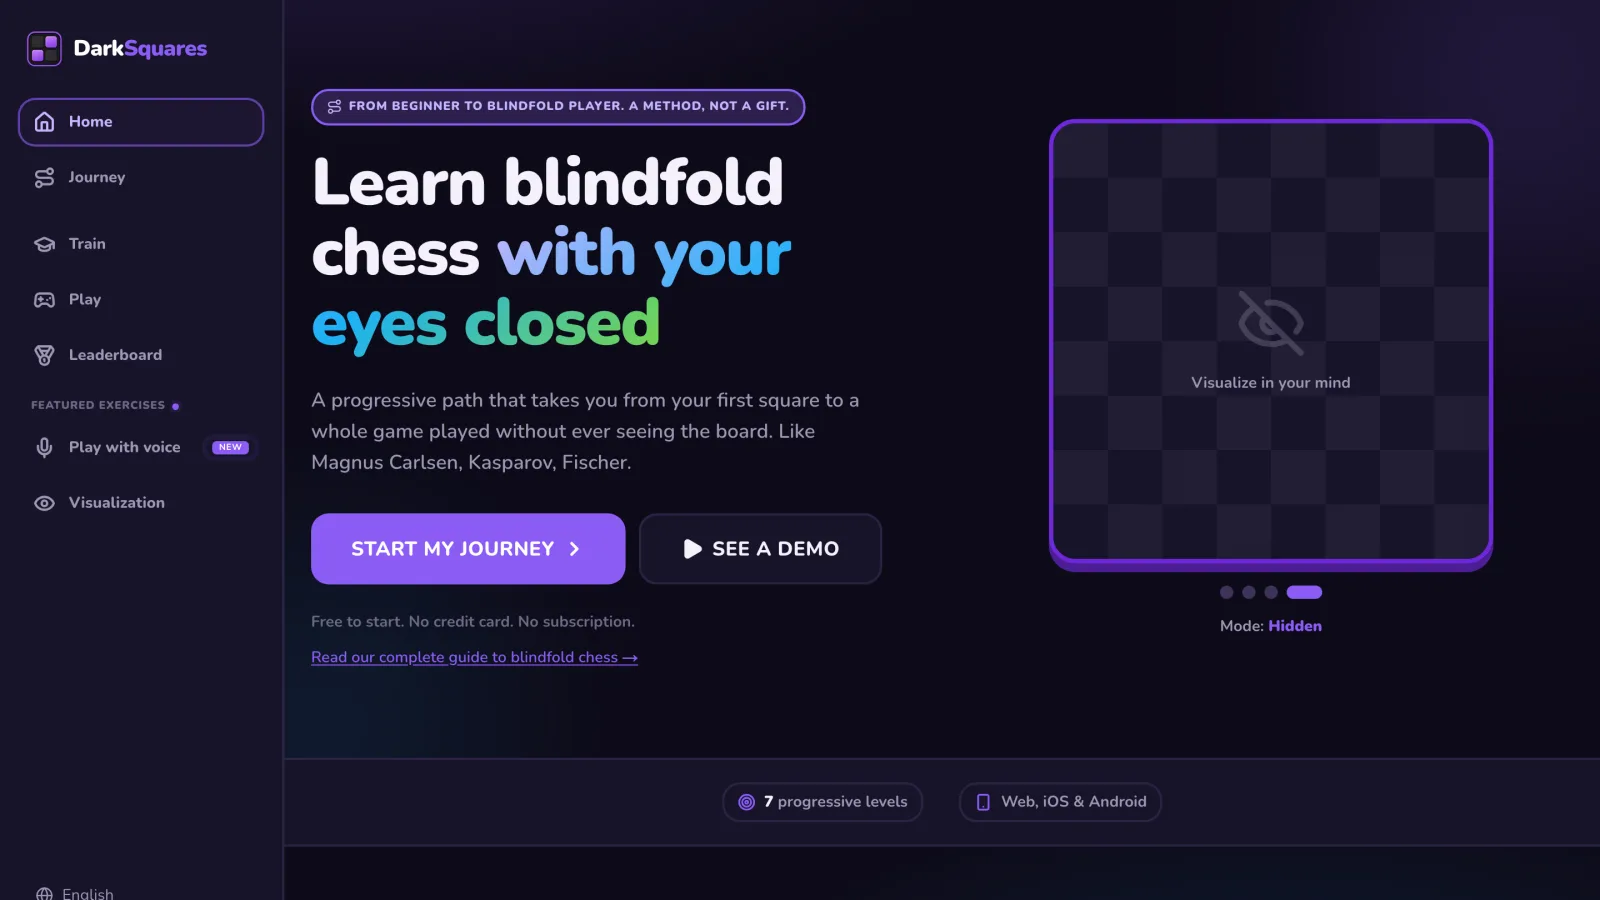Open Leaderboard via the medal icon
Screen dimensions: 1600x900
(x=44, y=355)
